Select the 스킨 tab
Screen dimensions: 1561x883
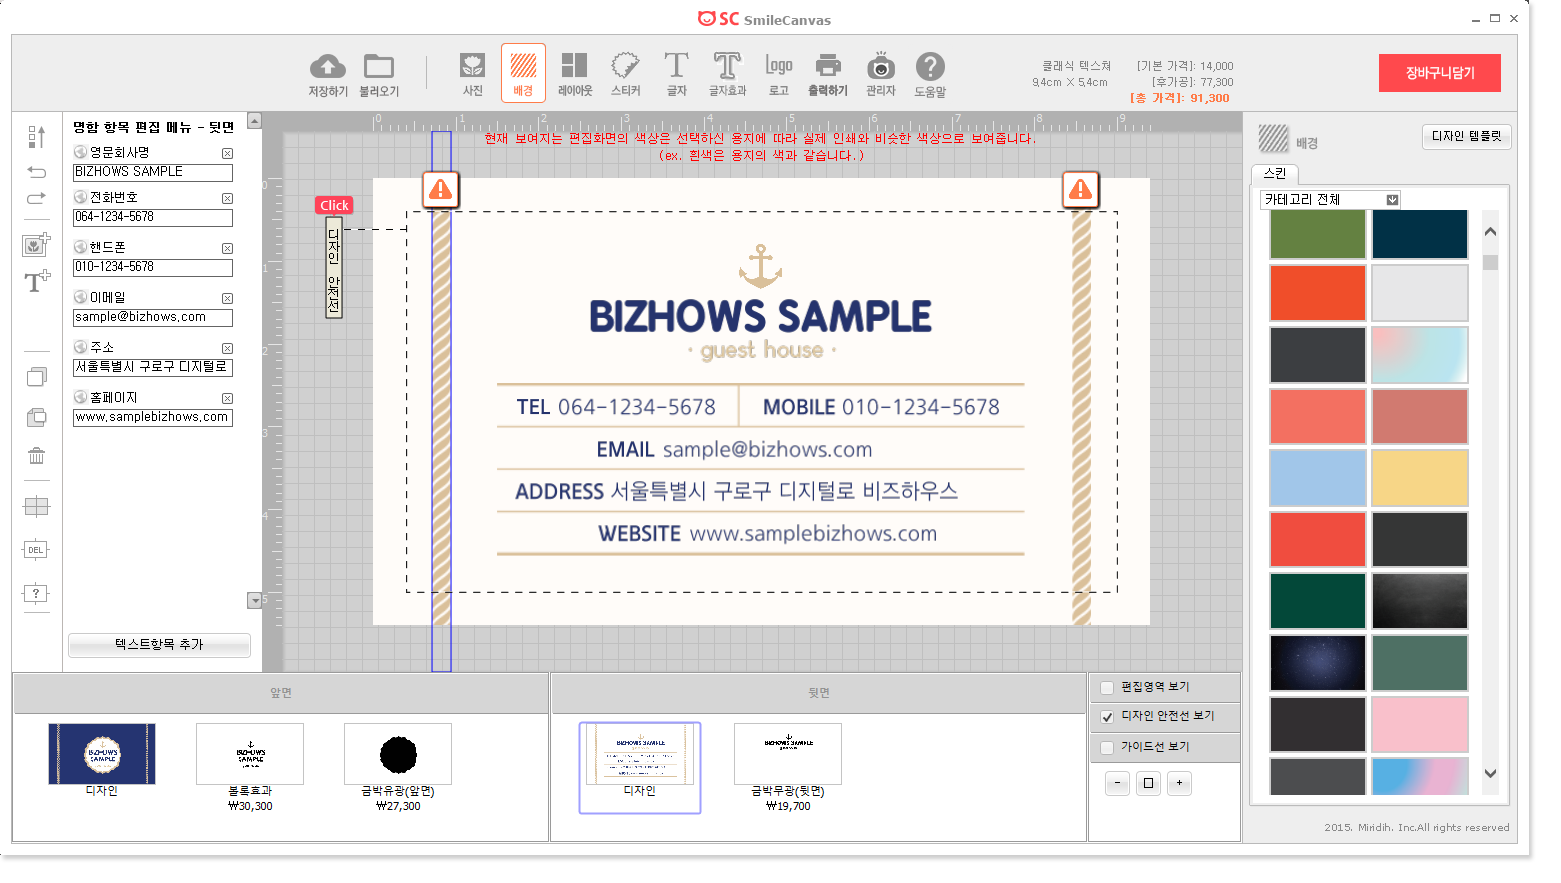pos(1274,173)
